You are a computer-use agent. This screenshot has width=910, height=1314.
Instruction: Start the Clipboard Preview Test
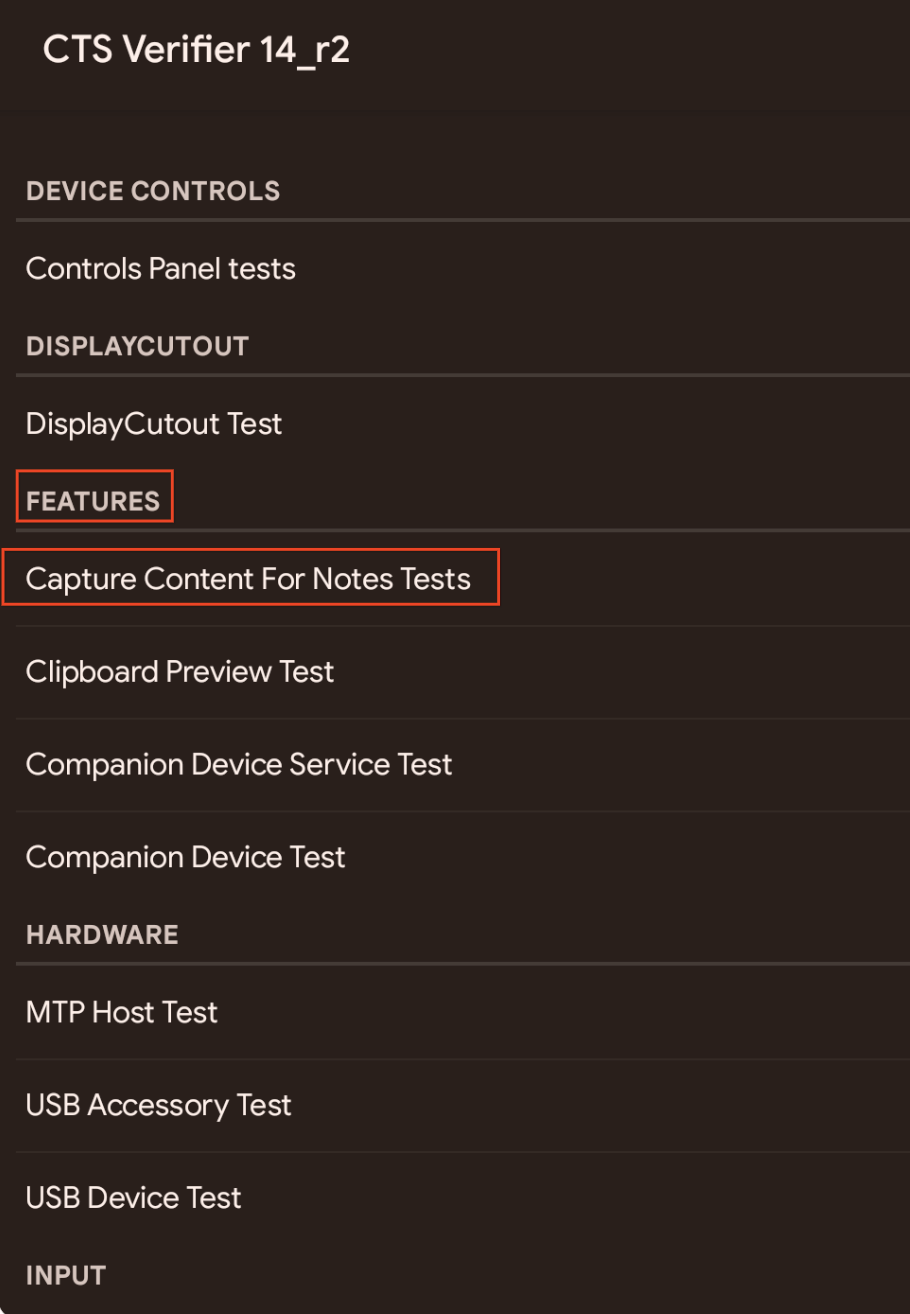point(179,671)
